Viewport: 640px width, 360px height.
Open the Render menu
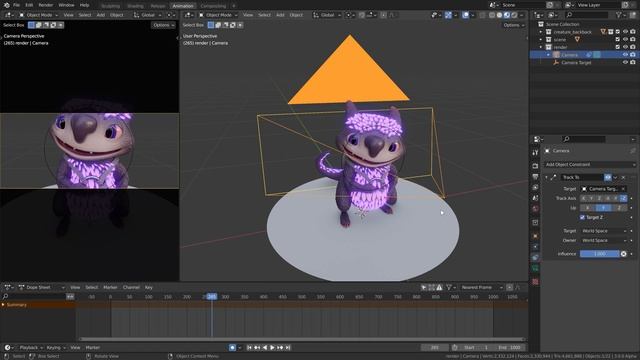(46, 5)
